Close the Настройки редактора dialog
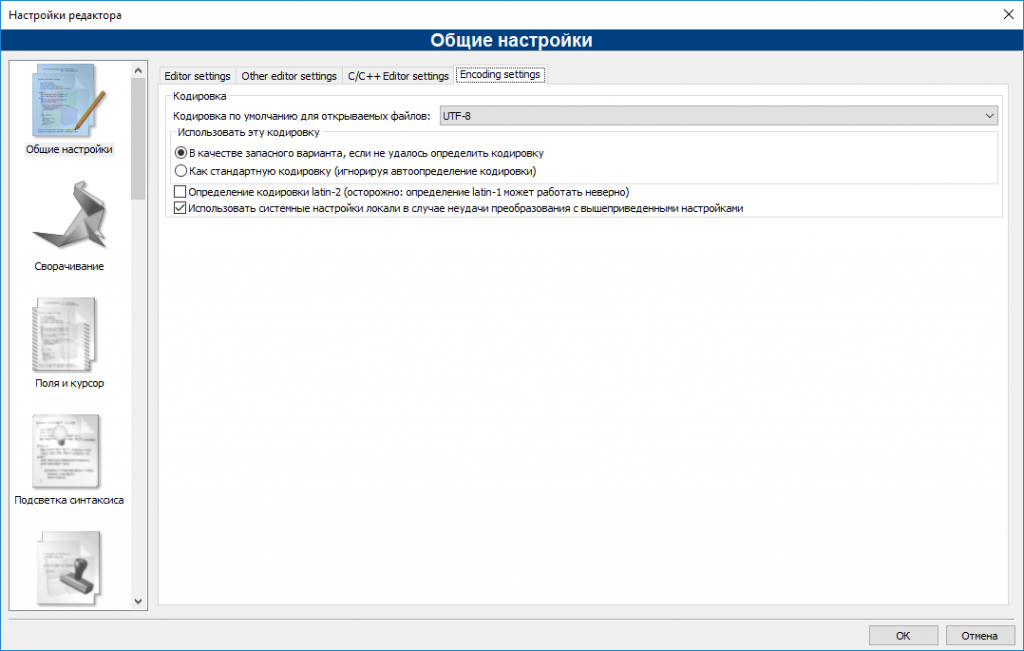This screenshot has height=651, width=1024. click(1007, 14)
